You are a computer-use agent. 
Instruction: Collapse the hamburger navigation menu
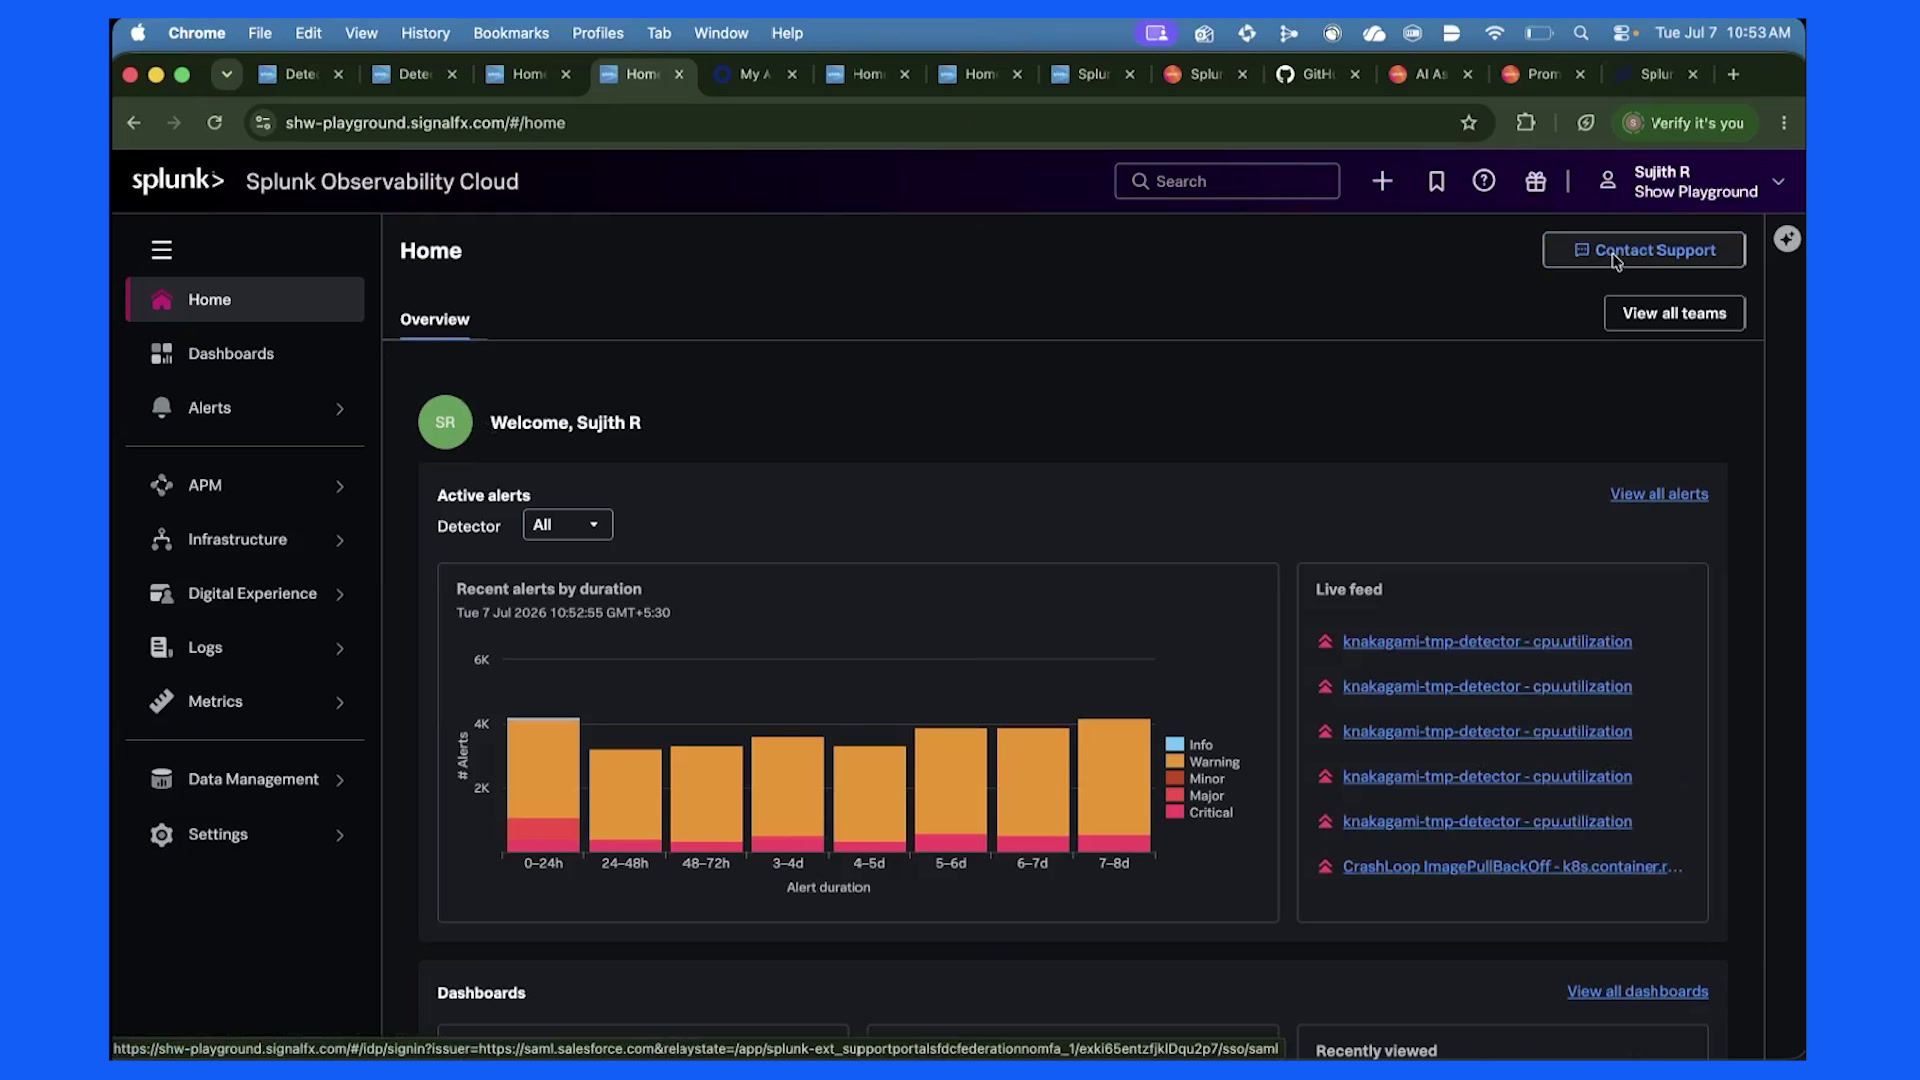pyautogui.click(x=161, y=250)
